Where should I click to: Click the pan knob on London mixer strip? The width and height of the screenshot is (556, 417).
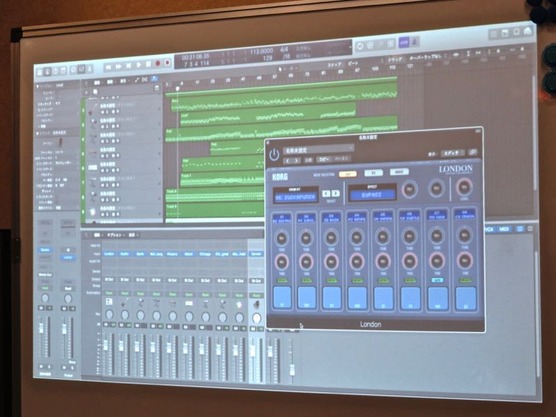pos(109,314)
